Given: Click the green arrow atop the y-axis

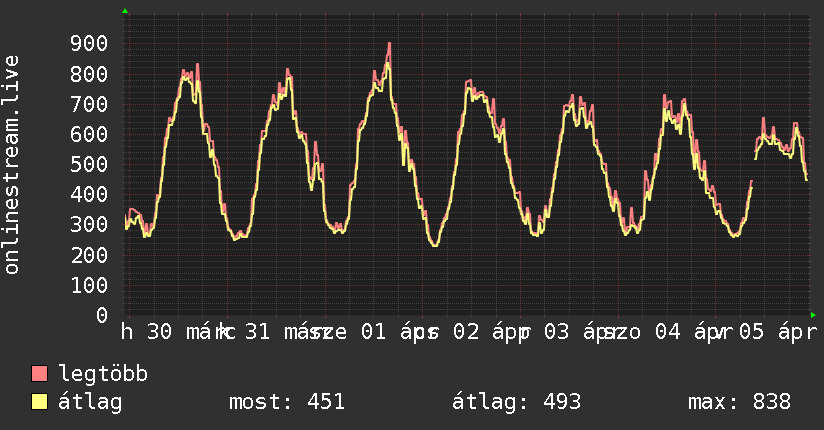Looking at the screenshot, I should tap(125, 11).
